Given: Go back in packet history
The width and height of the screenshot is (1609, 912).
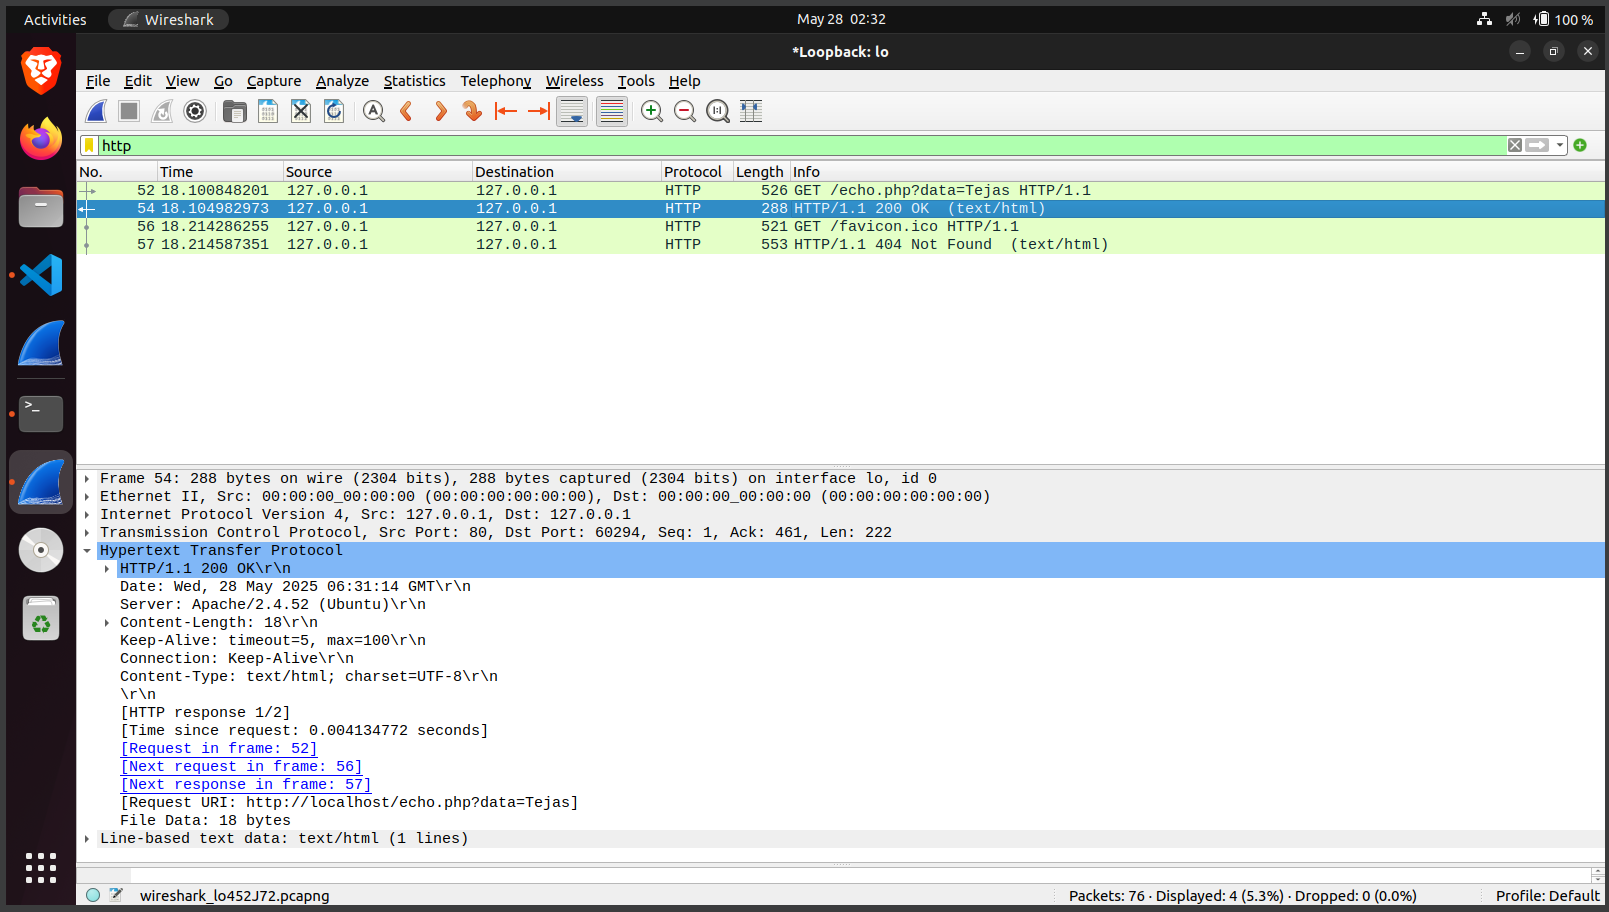Looking at the screenshot, I should (x=407, y=111).
